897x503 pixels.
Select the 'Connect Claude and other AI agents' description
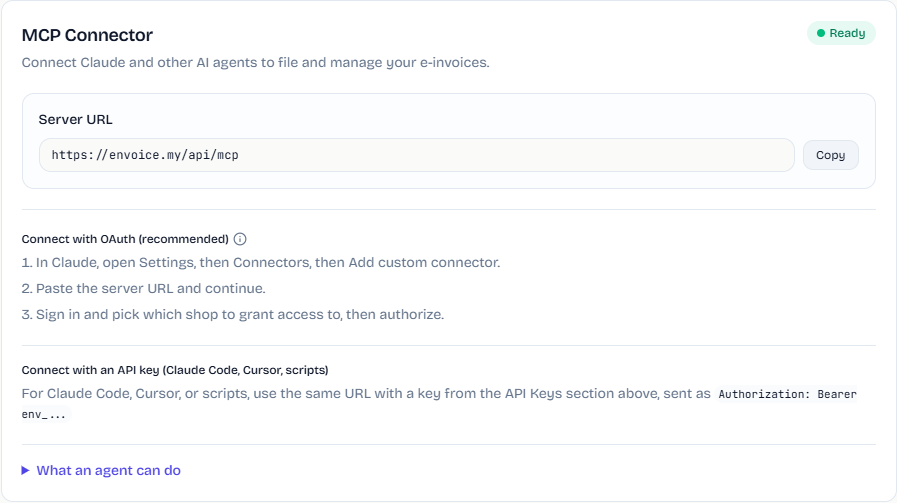click(256, 62)
